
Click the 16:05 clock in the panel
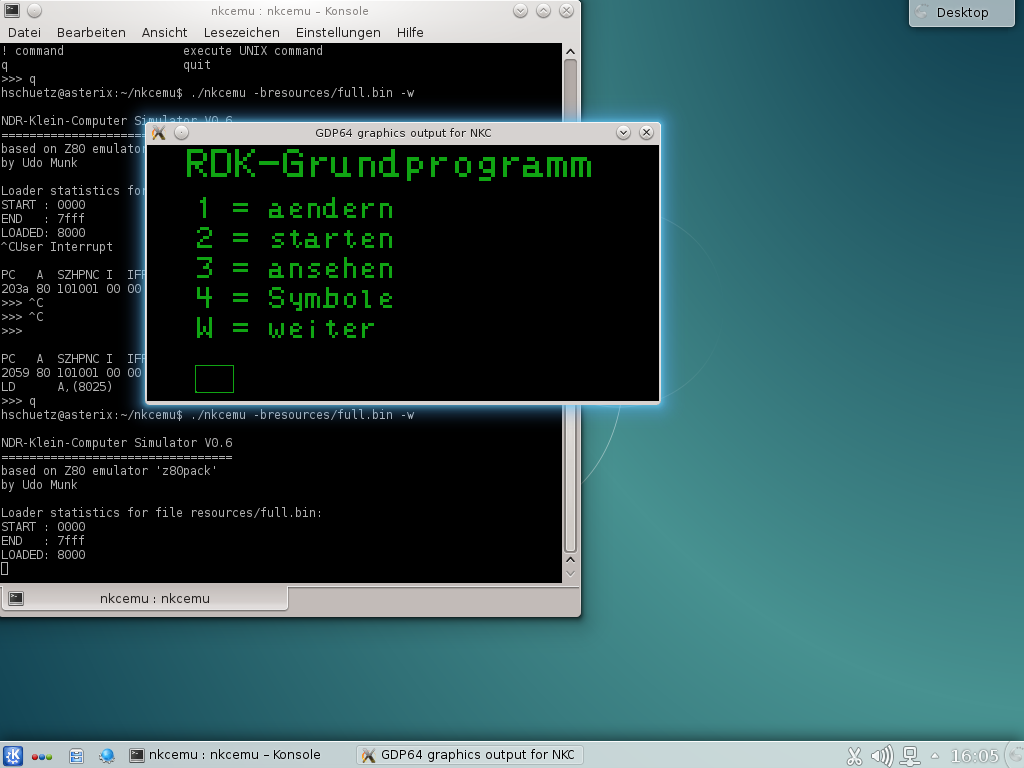[x=974, y=756]
